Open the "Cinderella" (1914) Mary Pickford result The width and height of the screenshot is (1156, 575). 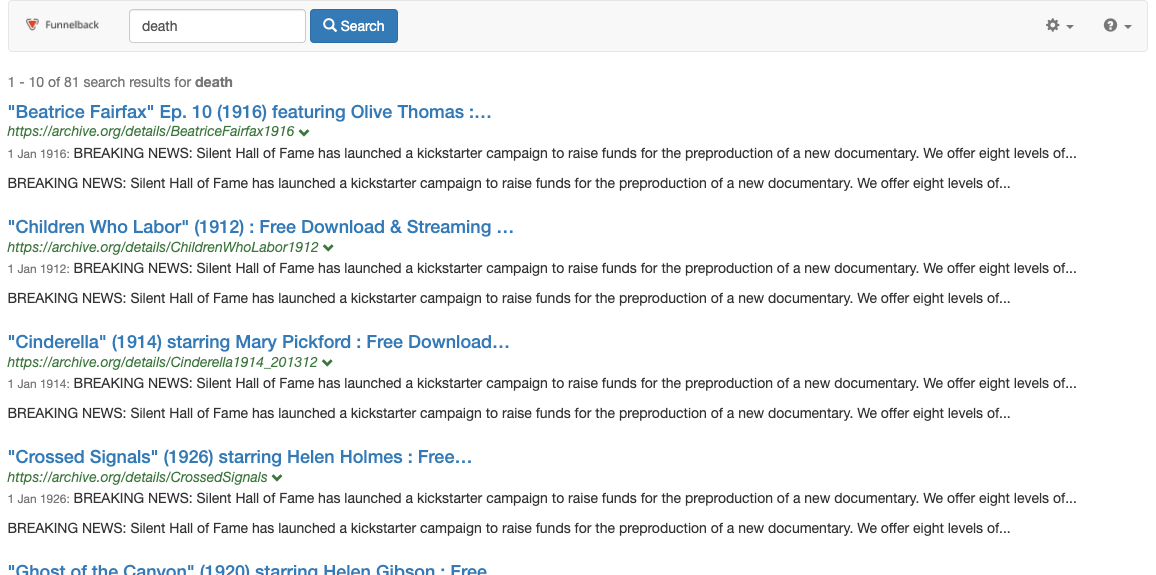pyautogui.click(x=258, y=342)
